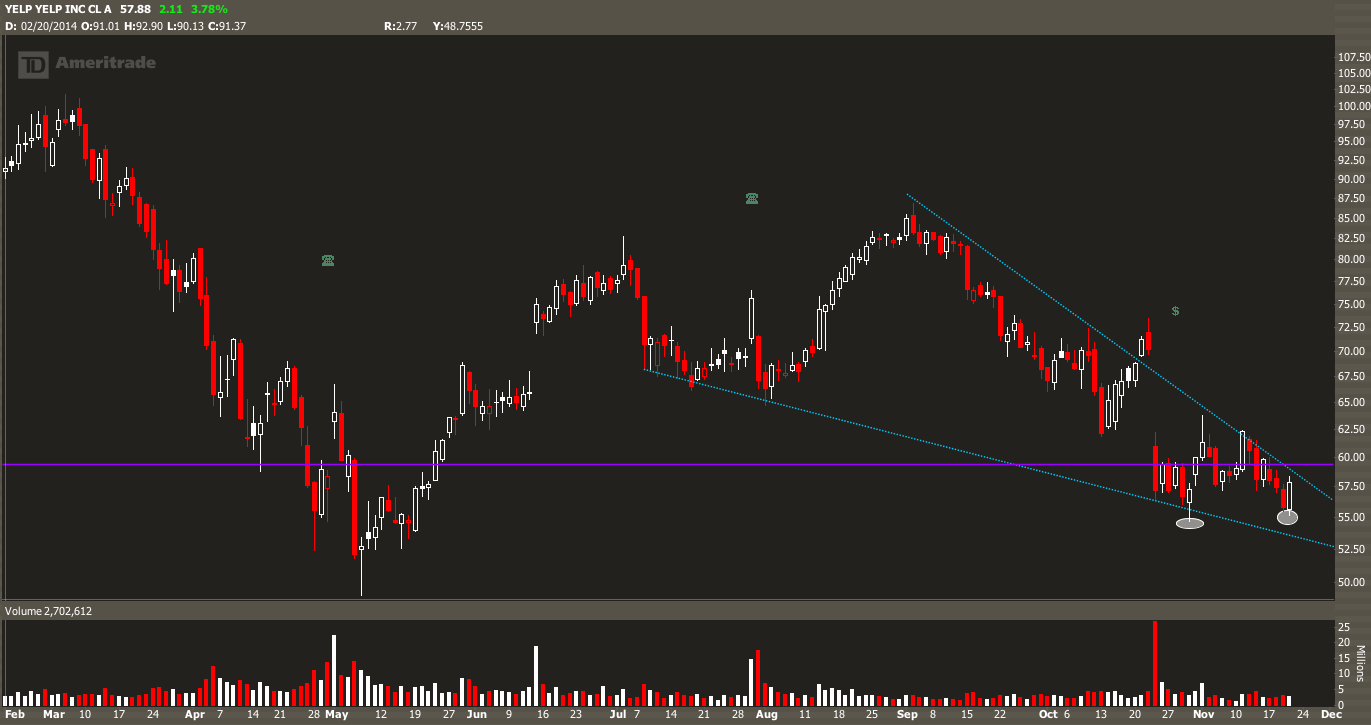The image size is (1371, 725).
Task: Click the 5 label on volume axis
Action: click(x=1341, y=690)
